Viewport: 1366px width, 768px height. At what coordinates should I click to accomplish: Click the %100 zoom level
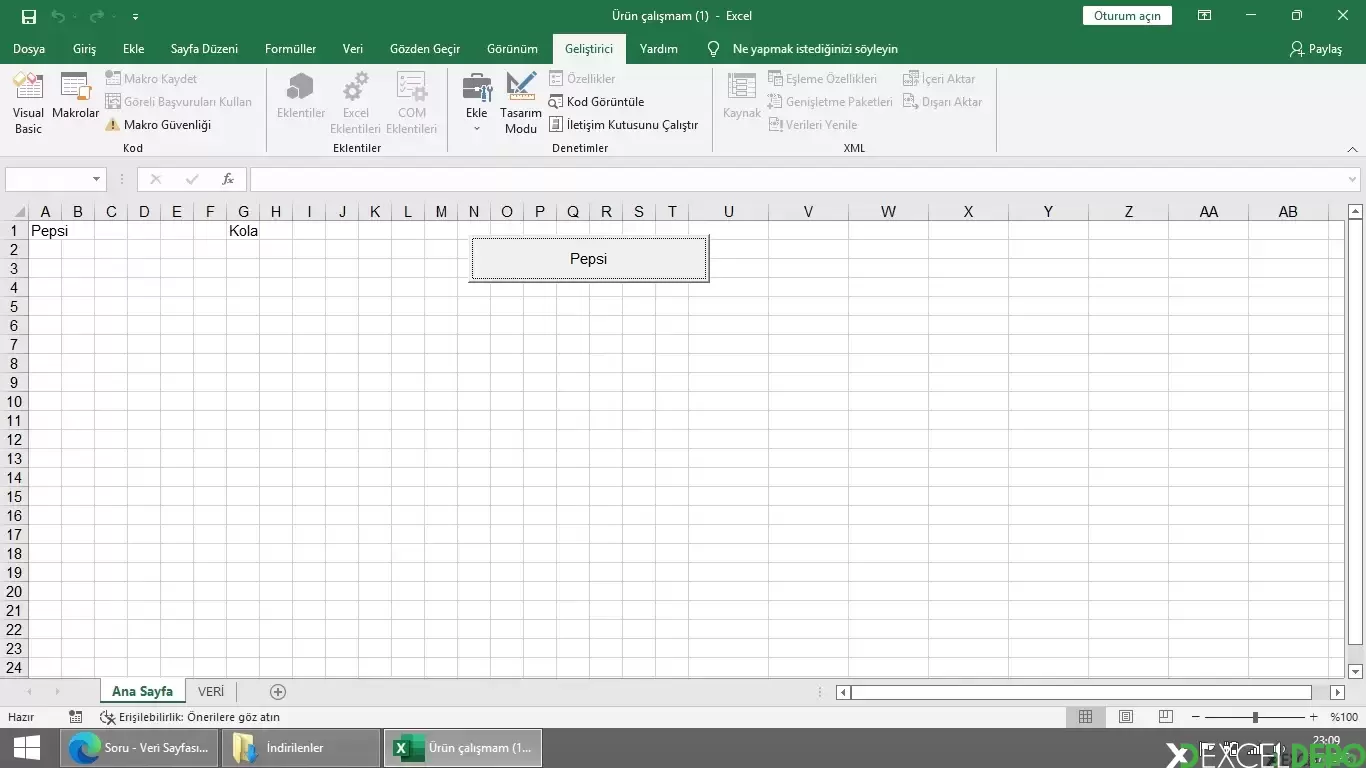pos(1344,717)
